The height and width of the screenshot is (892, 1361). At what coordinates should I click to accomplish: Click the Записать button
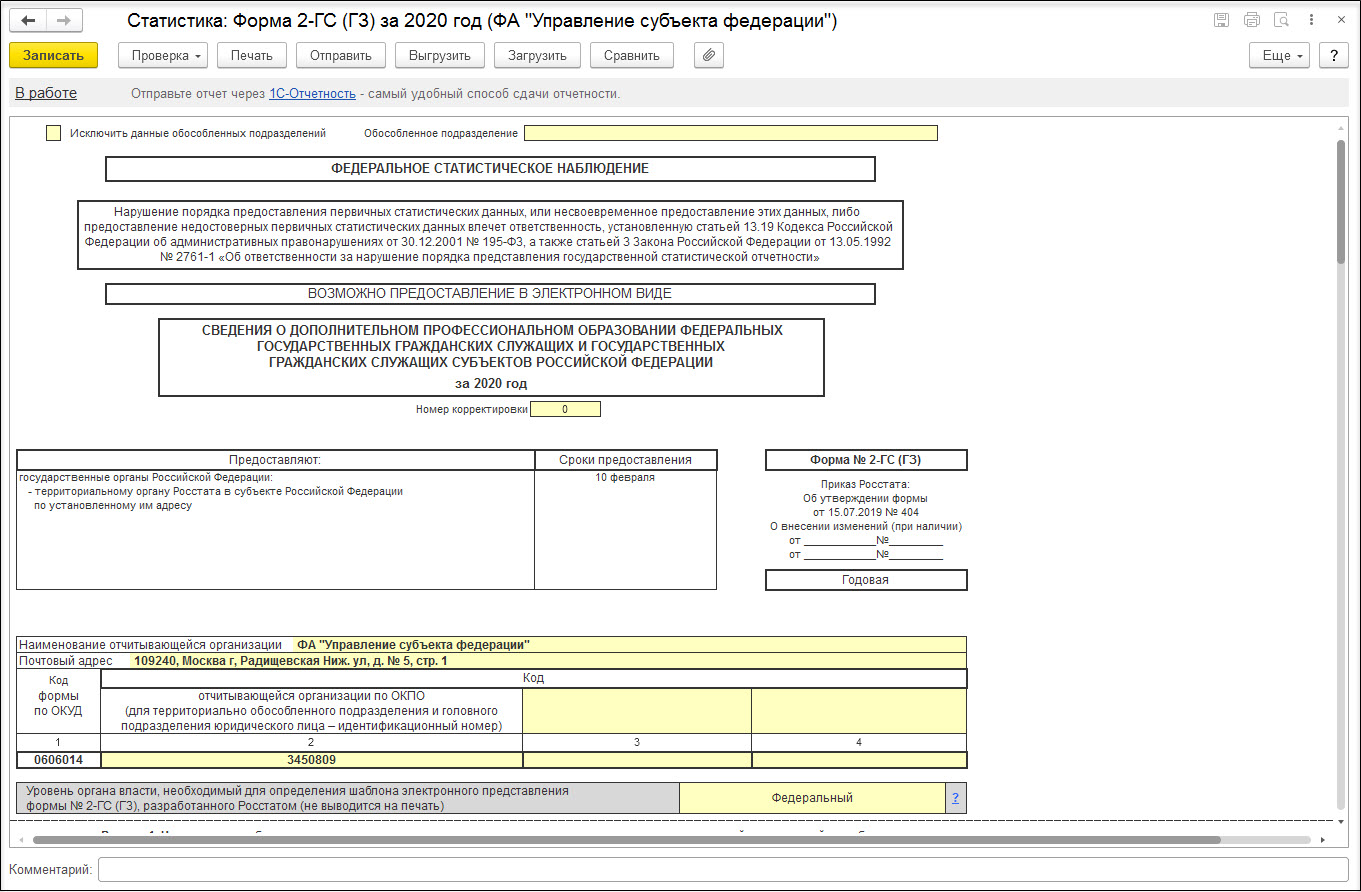click(54, 56)
